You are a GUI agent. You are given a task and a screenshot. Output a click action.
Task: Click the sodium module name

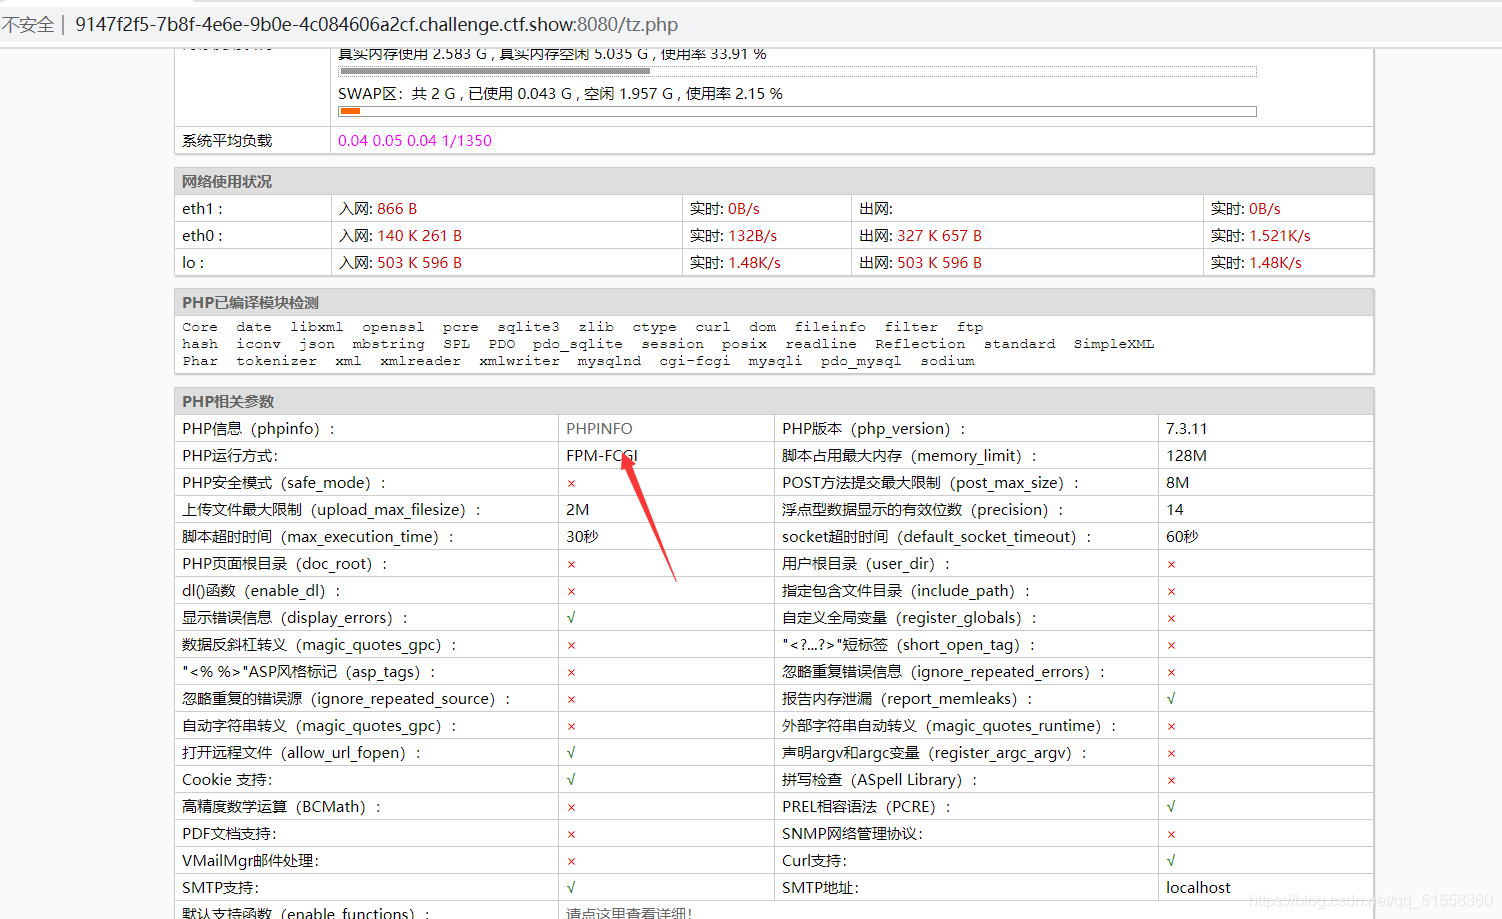click(947, 361)
